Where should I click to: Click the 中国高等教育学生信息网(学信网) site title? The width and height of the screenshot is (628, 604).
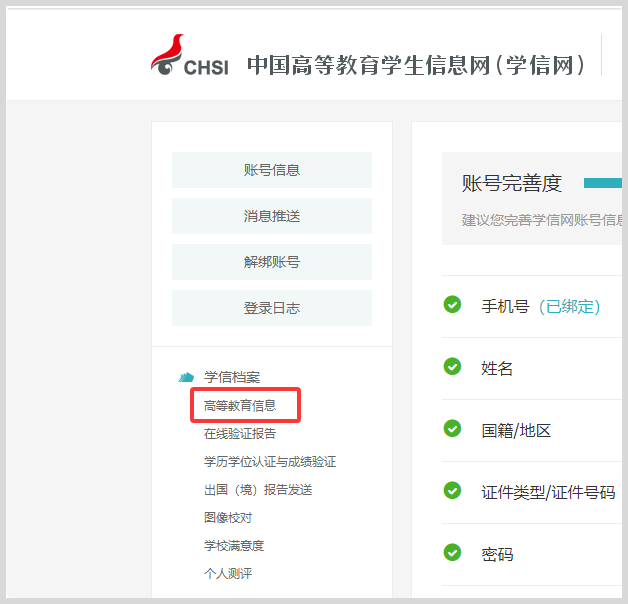(x=416, y=65)
